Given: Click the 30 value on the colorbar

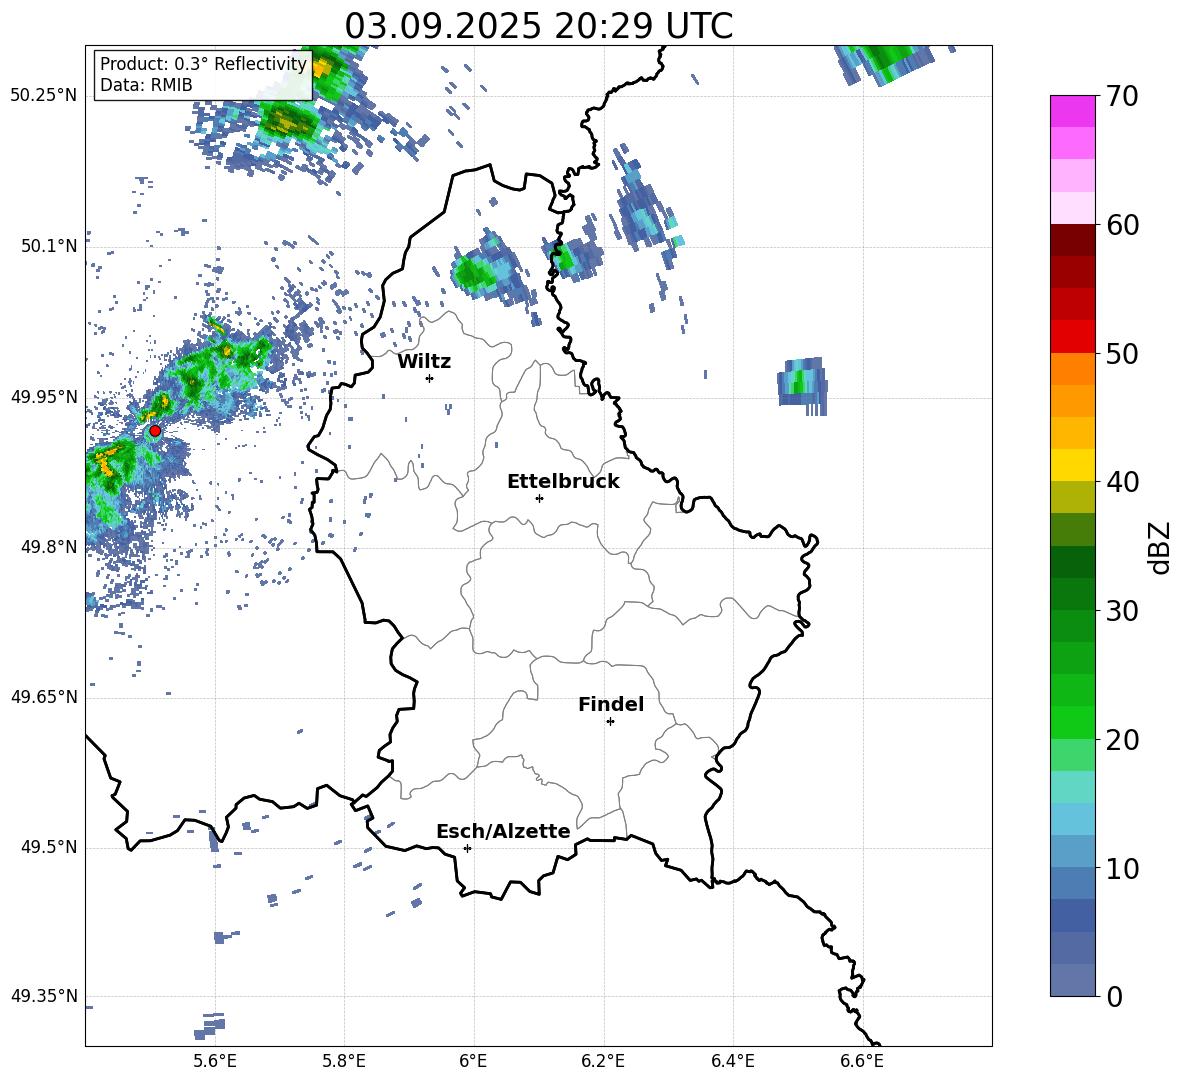Looking at the screenshot, I should click(1121, 611).
